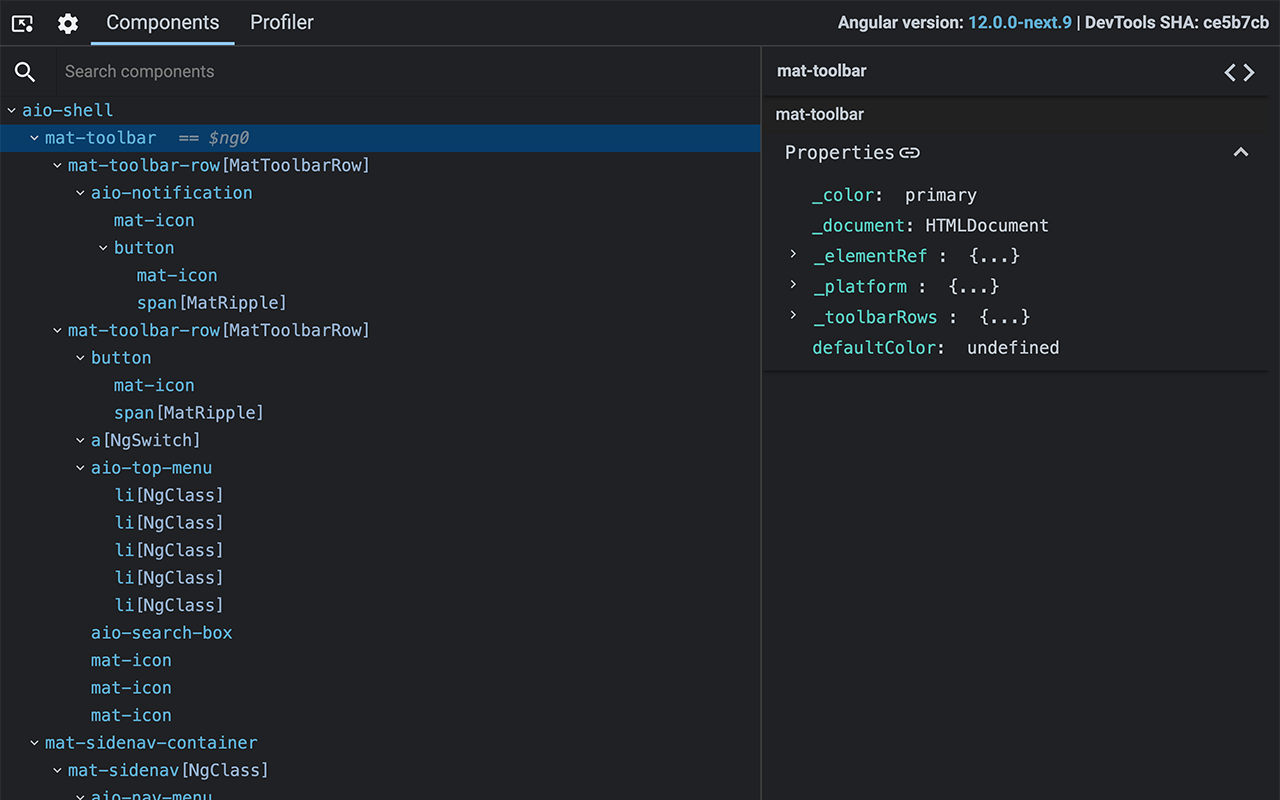Switch to the Profiler tab
The image size is (1280, 800).
tap(281, 22)
